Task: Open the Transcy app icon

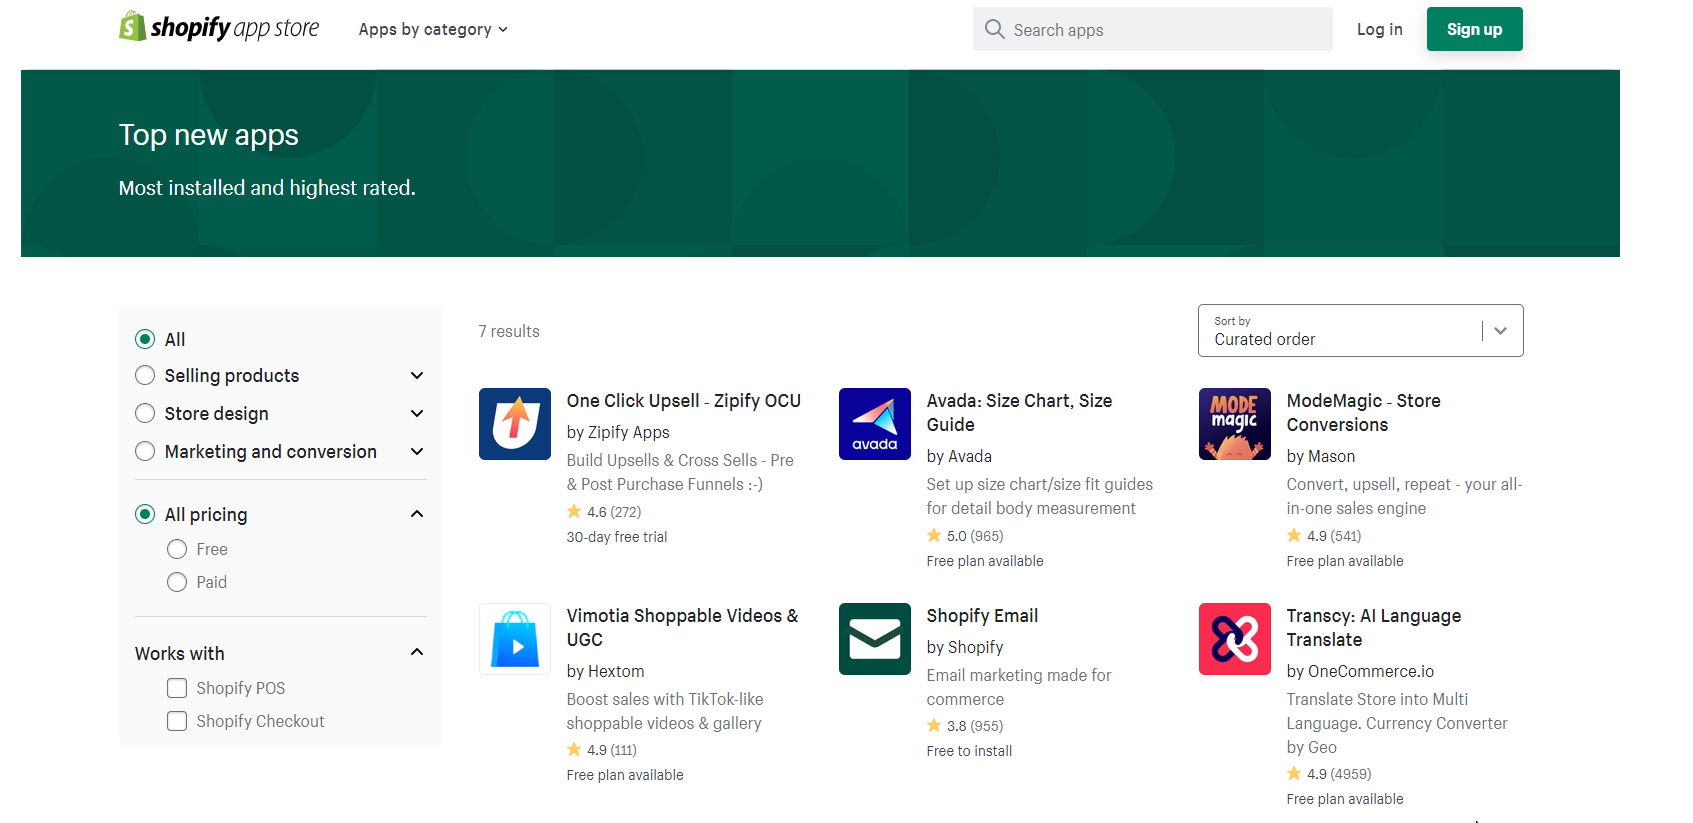Action: click(1235, 639)
